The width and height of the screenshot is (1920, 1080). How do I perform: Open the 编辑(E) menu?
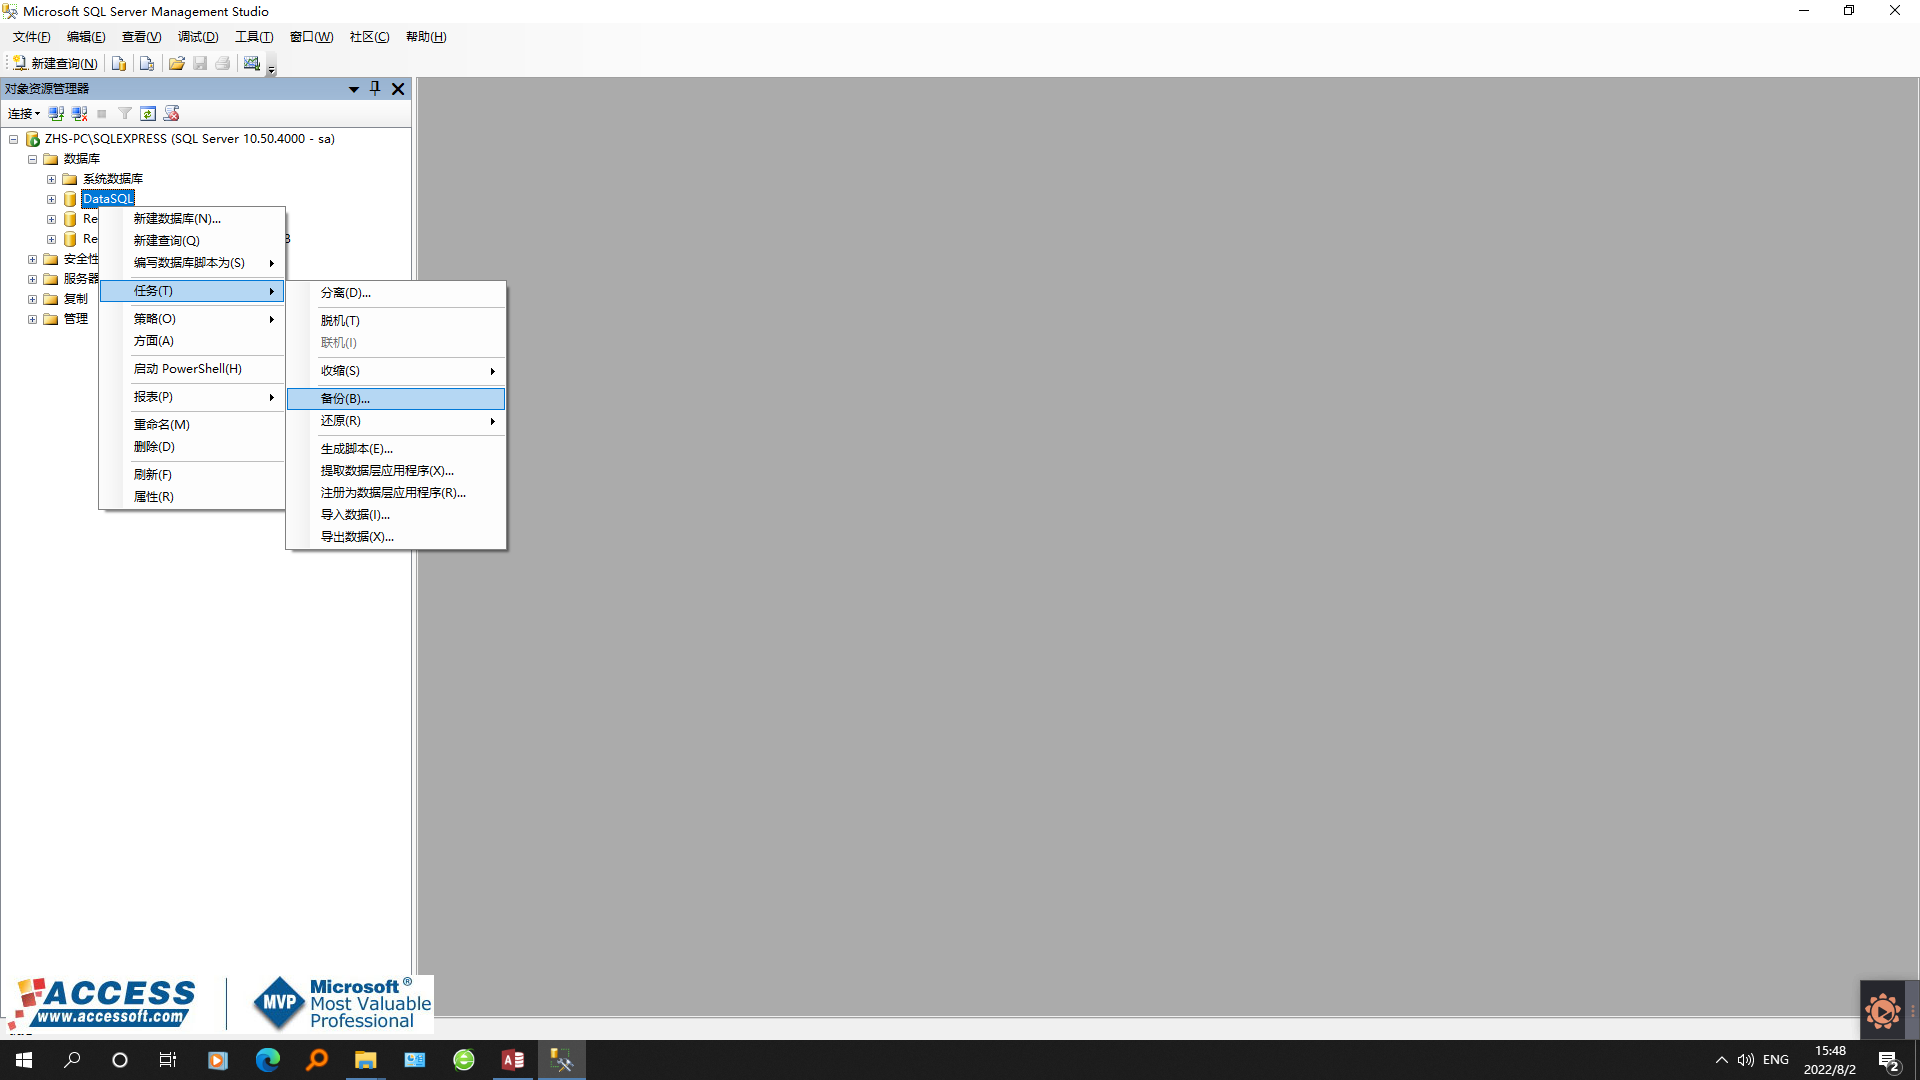(x=86, y=37)
